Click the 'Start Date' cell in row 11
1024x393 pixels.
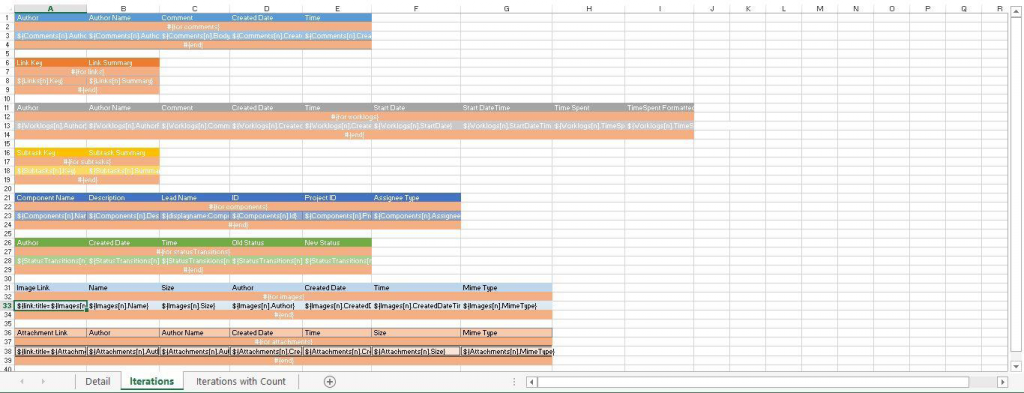(416, 107)
